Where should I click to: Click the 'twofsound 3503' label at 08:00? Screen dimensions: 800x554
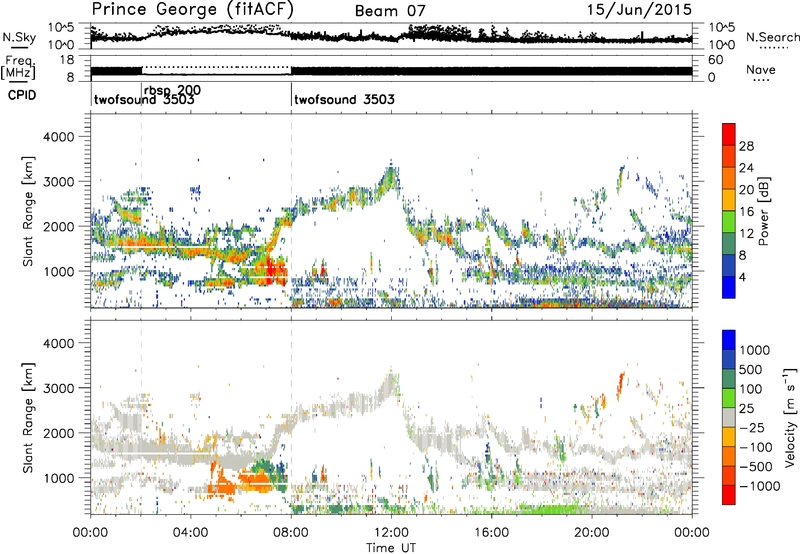point(344,99)
